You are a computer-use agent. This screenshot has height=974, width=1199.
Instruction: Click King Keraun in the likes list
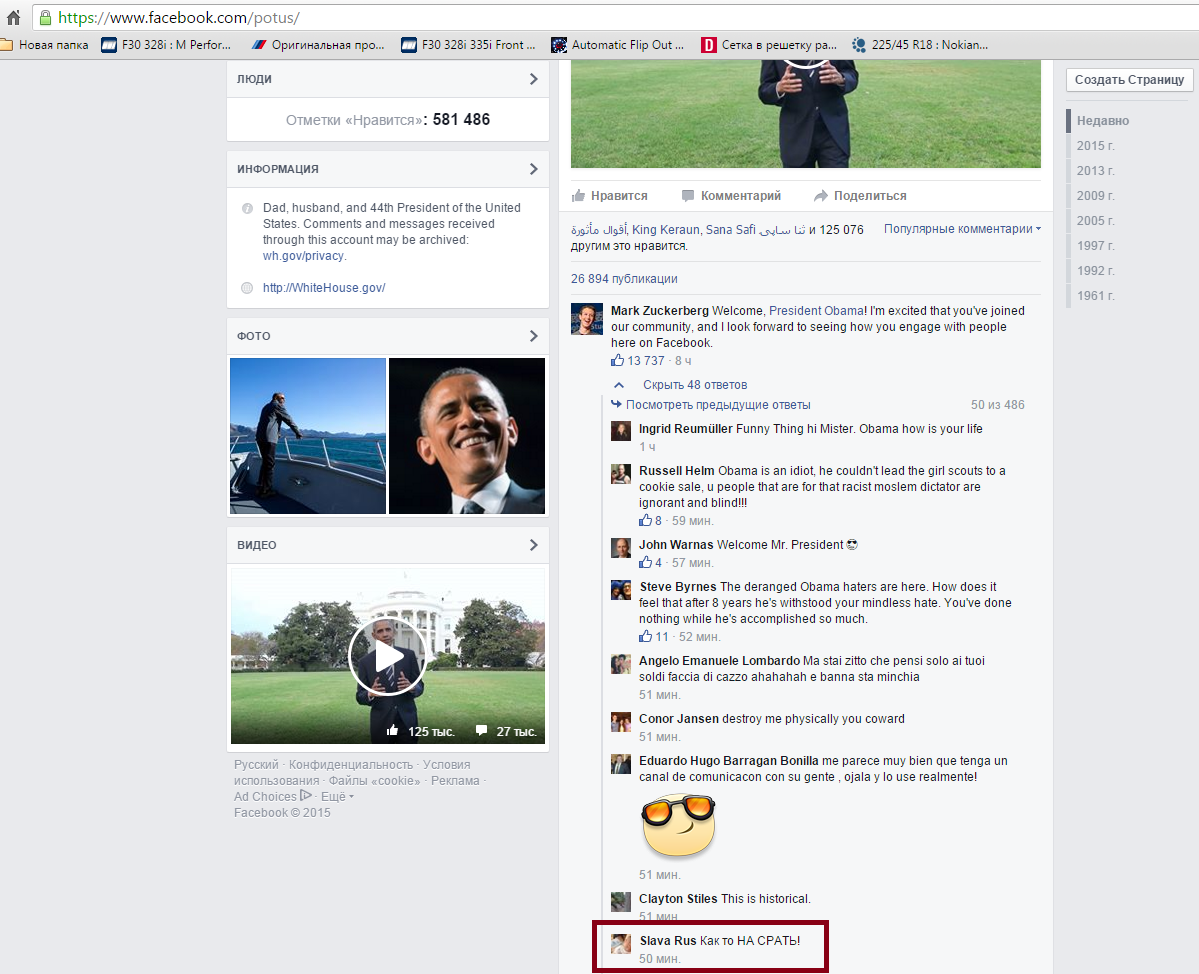[665, 229]
